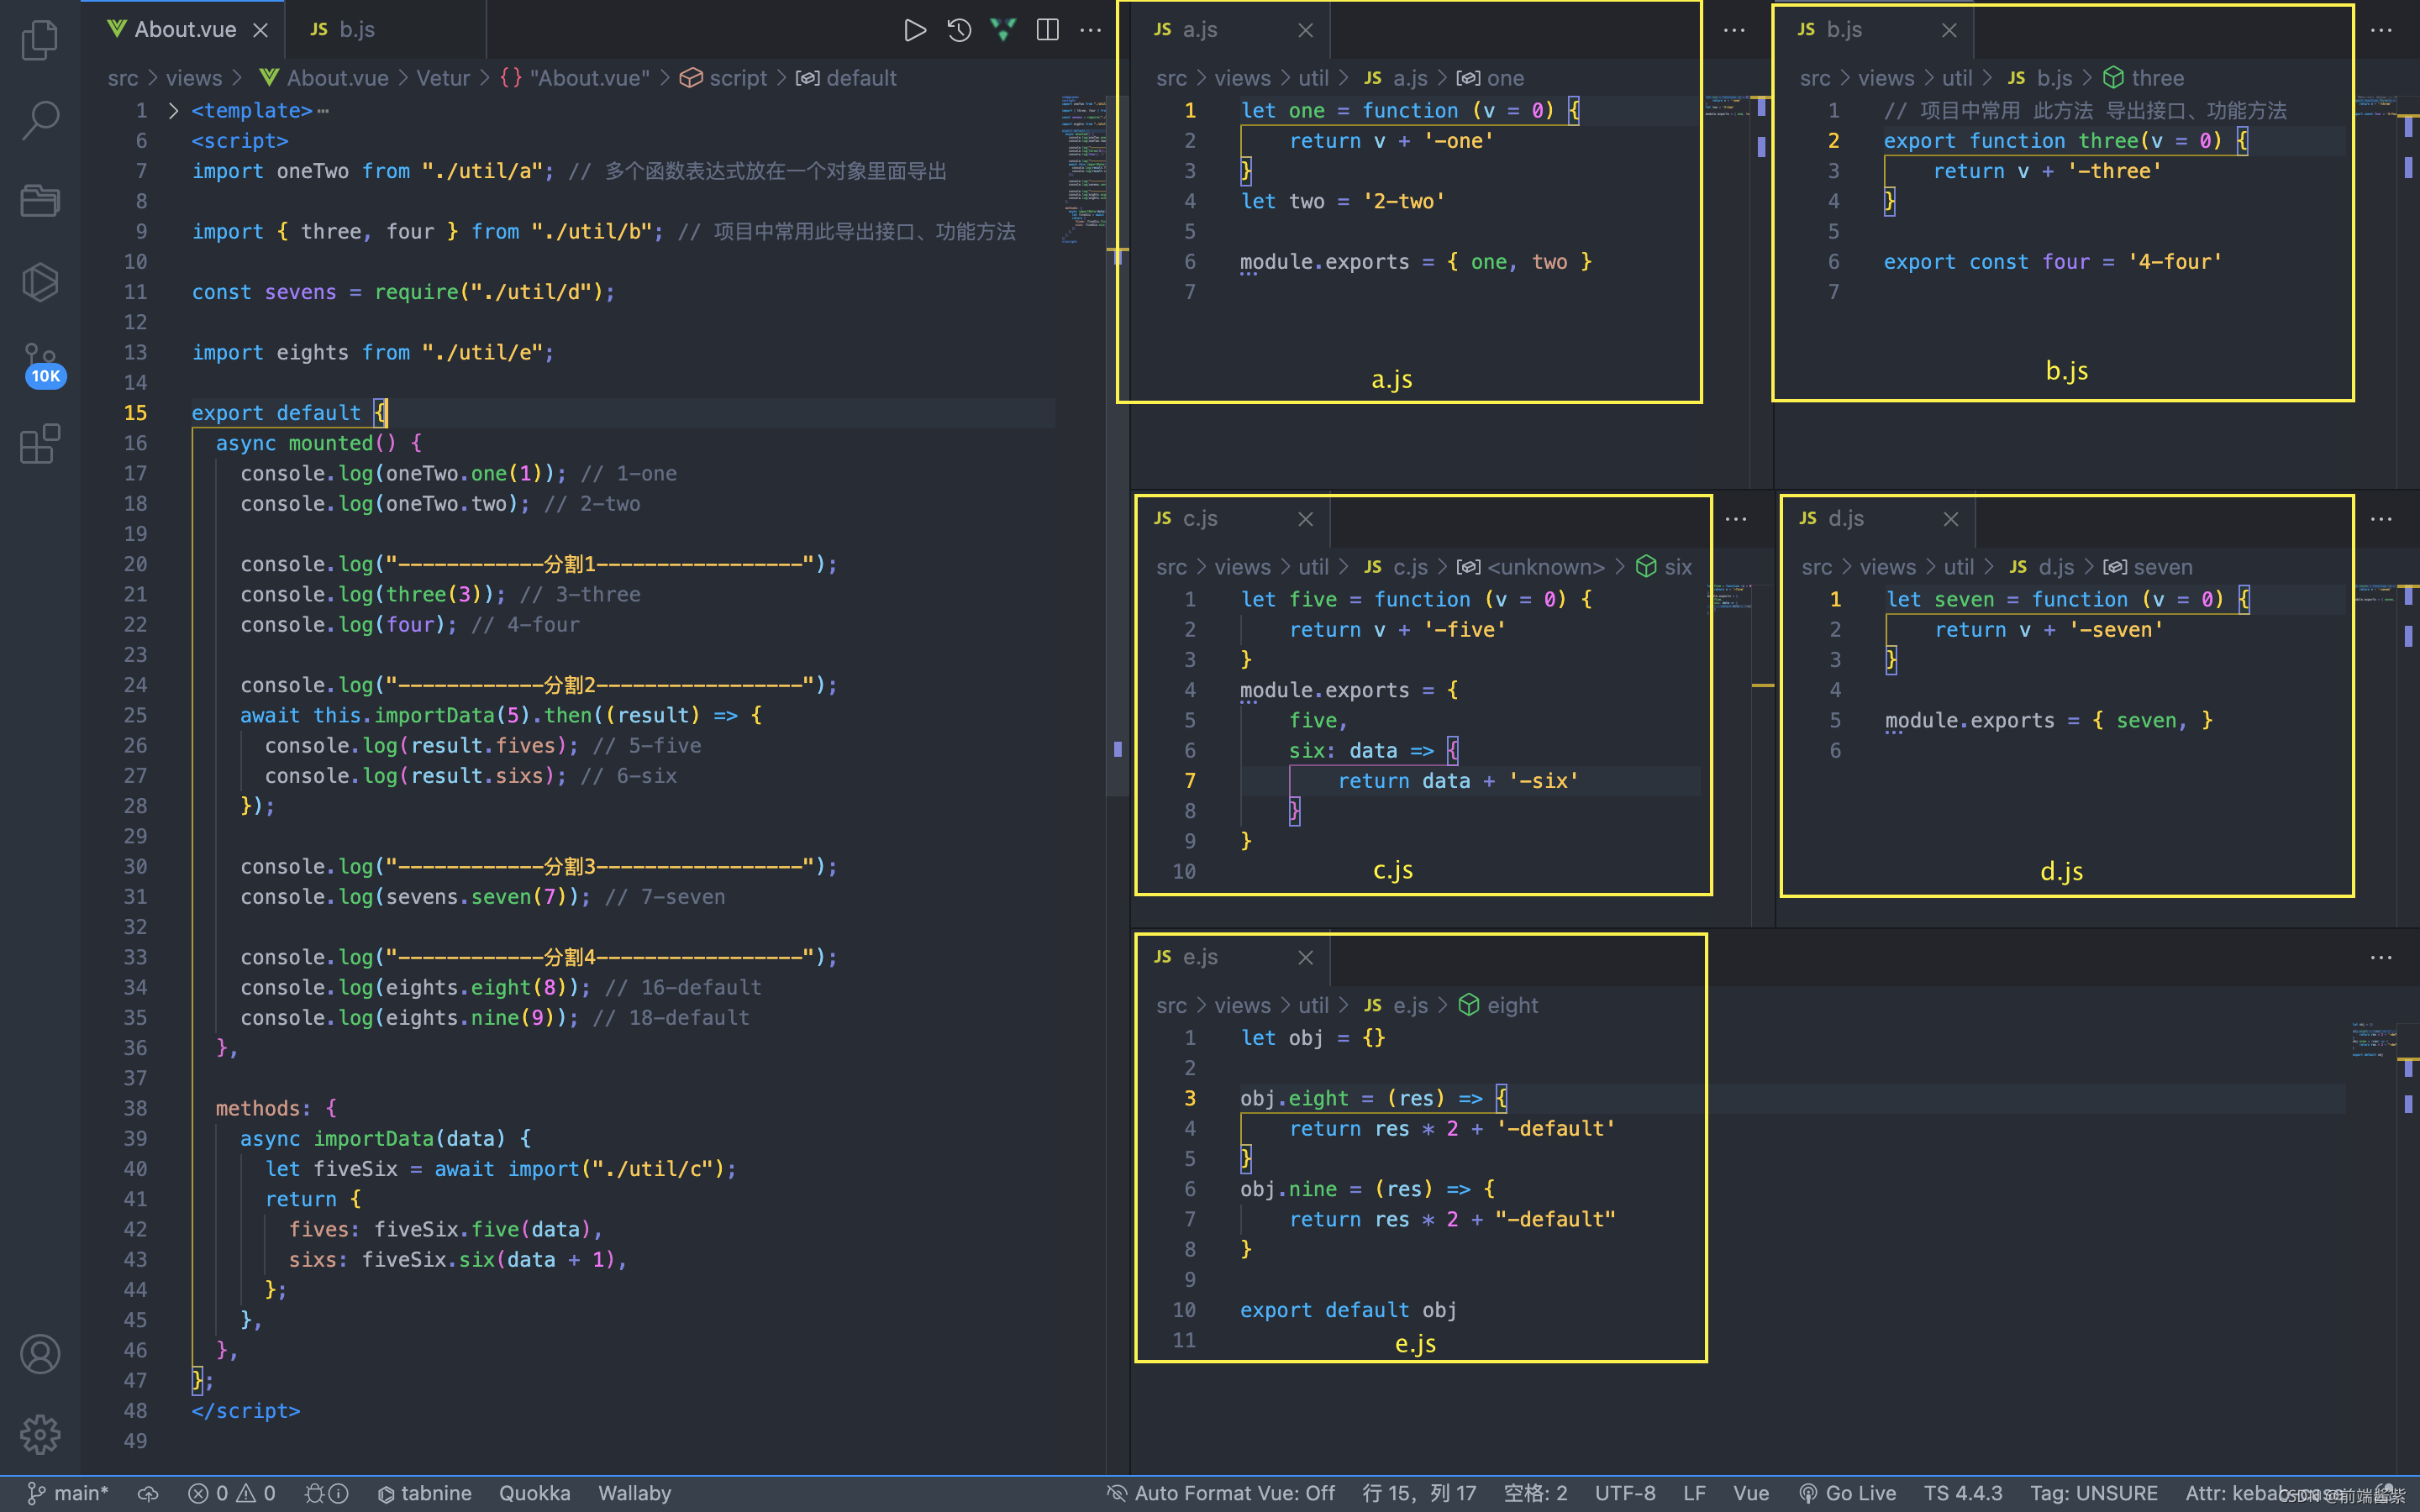The height and width of the screenshot is (1512, 2420).
Task: Open more actions menu for c.js group
Action: pos(1736,519)
